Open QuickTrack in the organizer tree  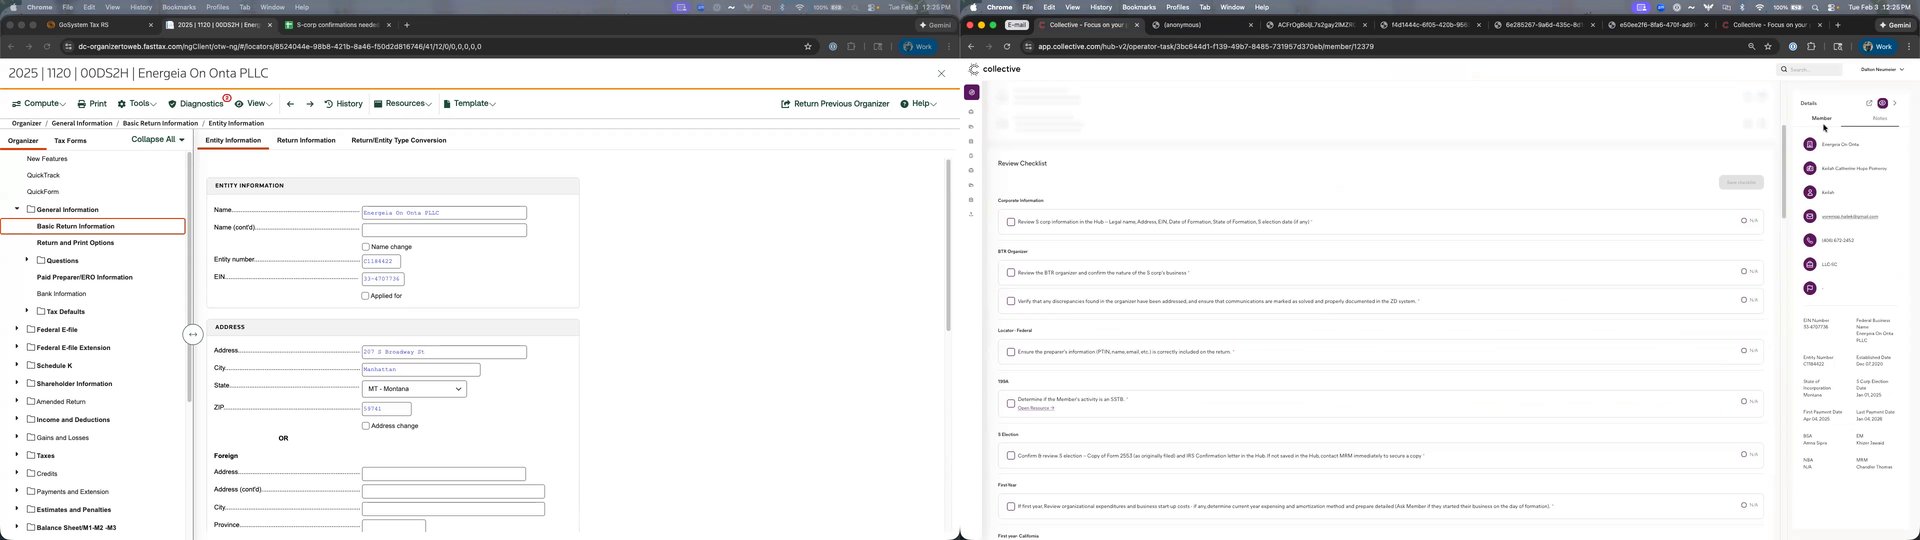(x=43, y=175)
